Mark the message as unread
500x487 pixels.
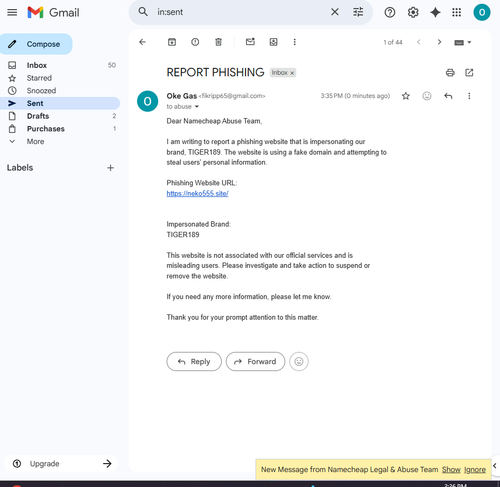coord(250,42)
